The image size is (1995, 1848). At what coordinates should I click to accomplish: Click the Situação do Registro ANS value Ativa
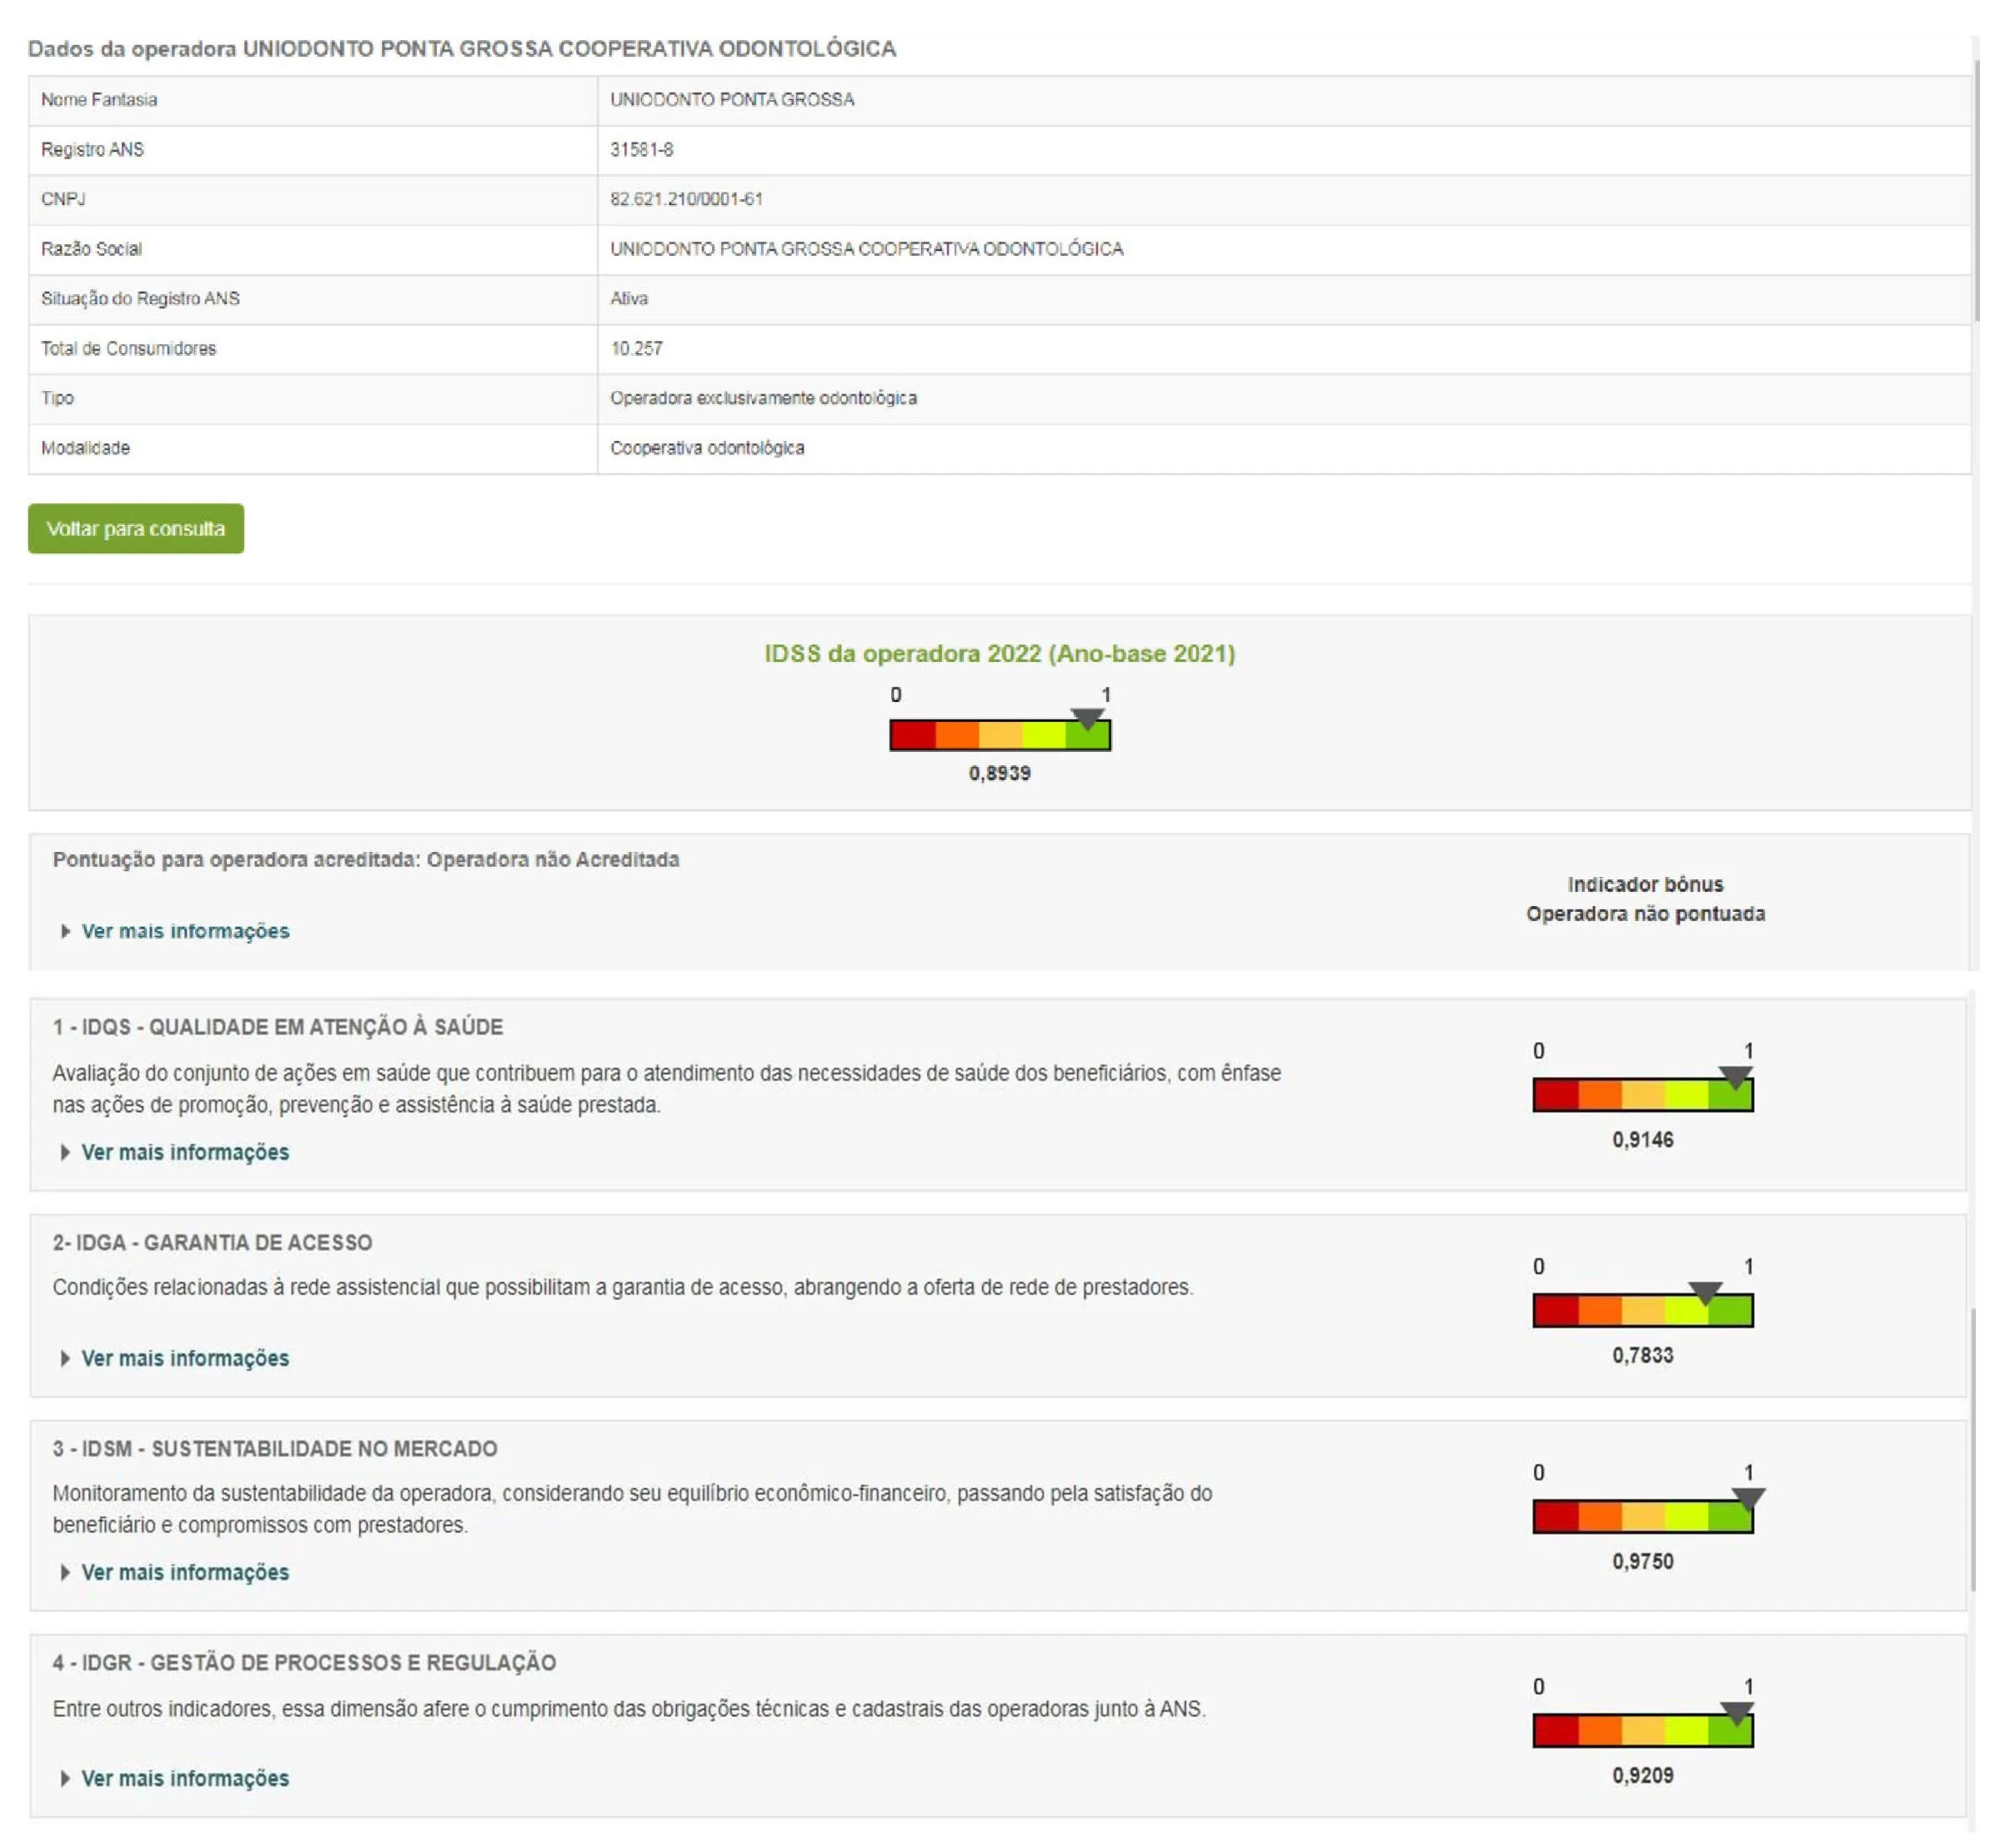click(629, 298)
